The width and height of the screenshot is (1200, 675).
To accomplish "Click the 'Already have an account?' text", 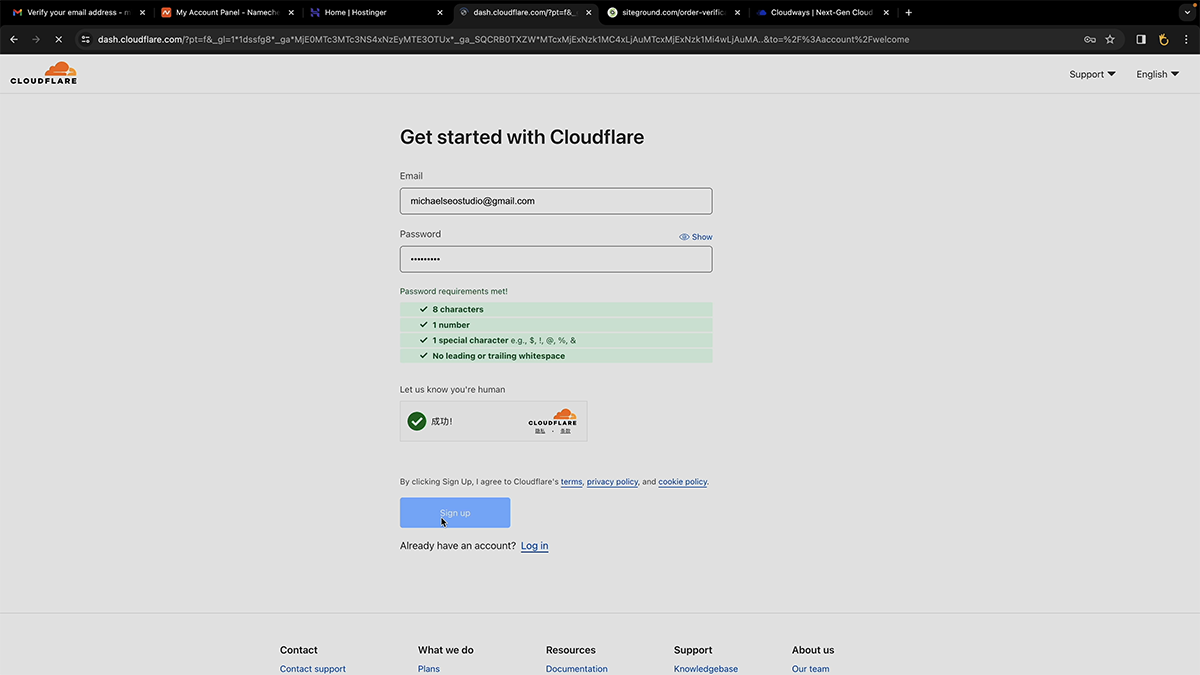I will point(458,546).
